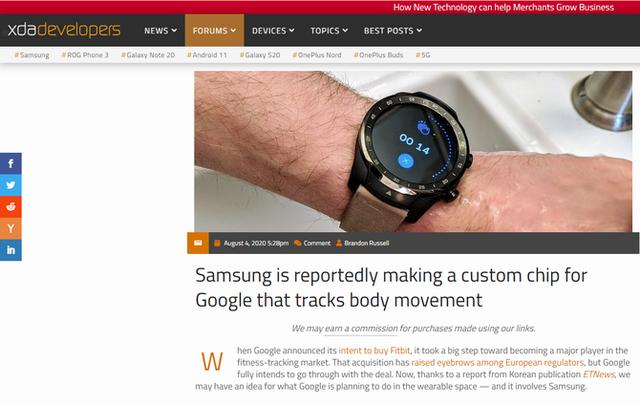This screenshot has height=405, width=640.
Task: Select the Galaxy Note 20 tag
Action: [148, 55]
